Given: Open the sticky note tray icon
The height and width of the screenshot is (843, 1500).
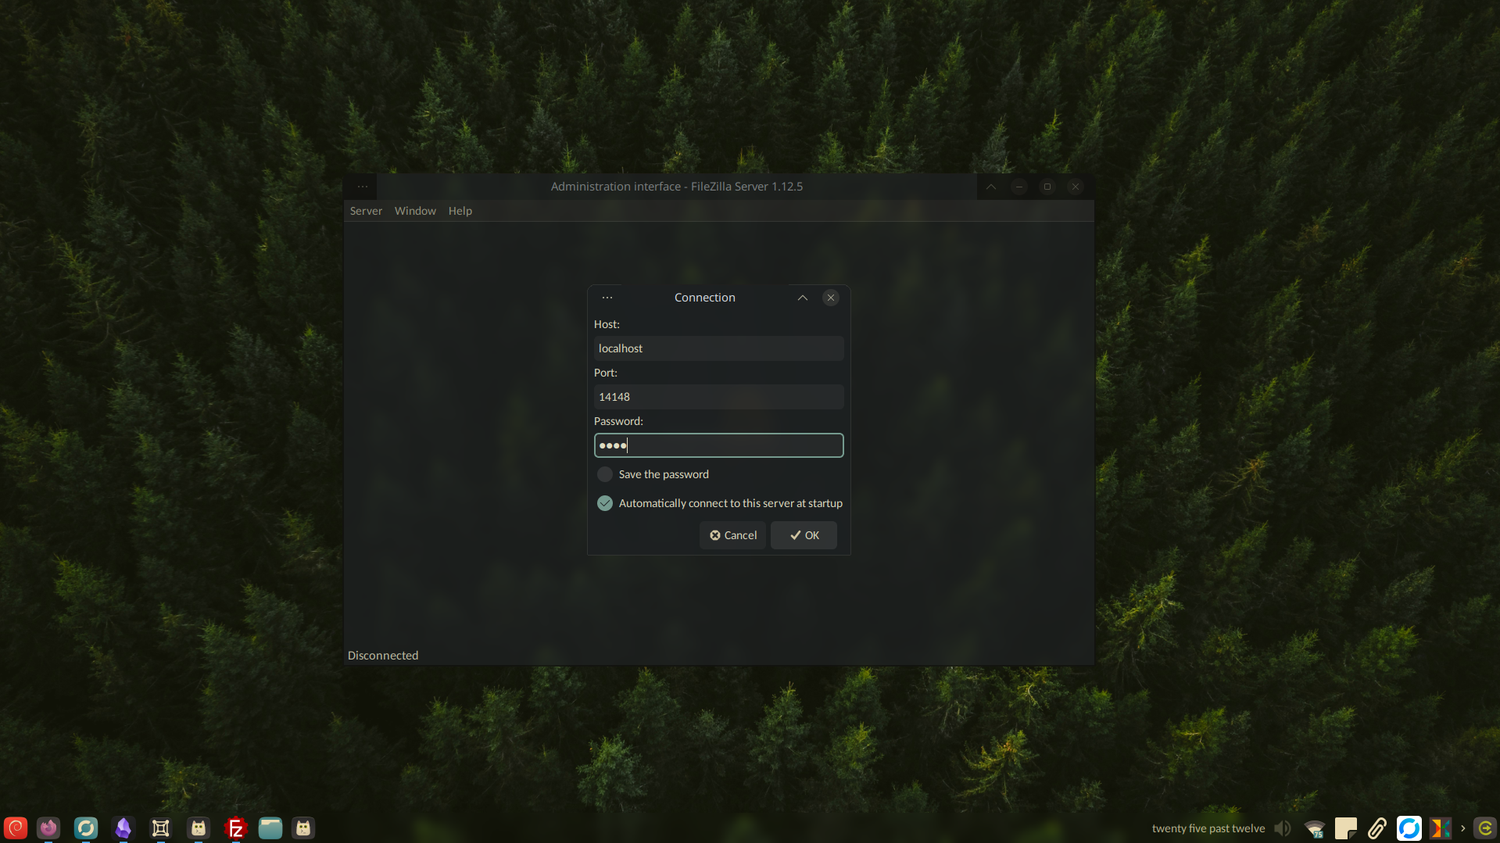Looking at the screenshot, I should [x=1346, y=828].
